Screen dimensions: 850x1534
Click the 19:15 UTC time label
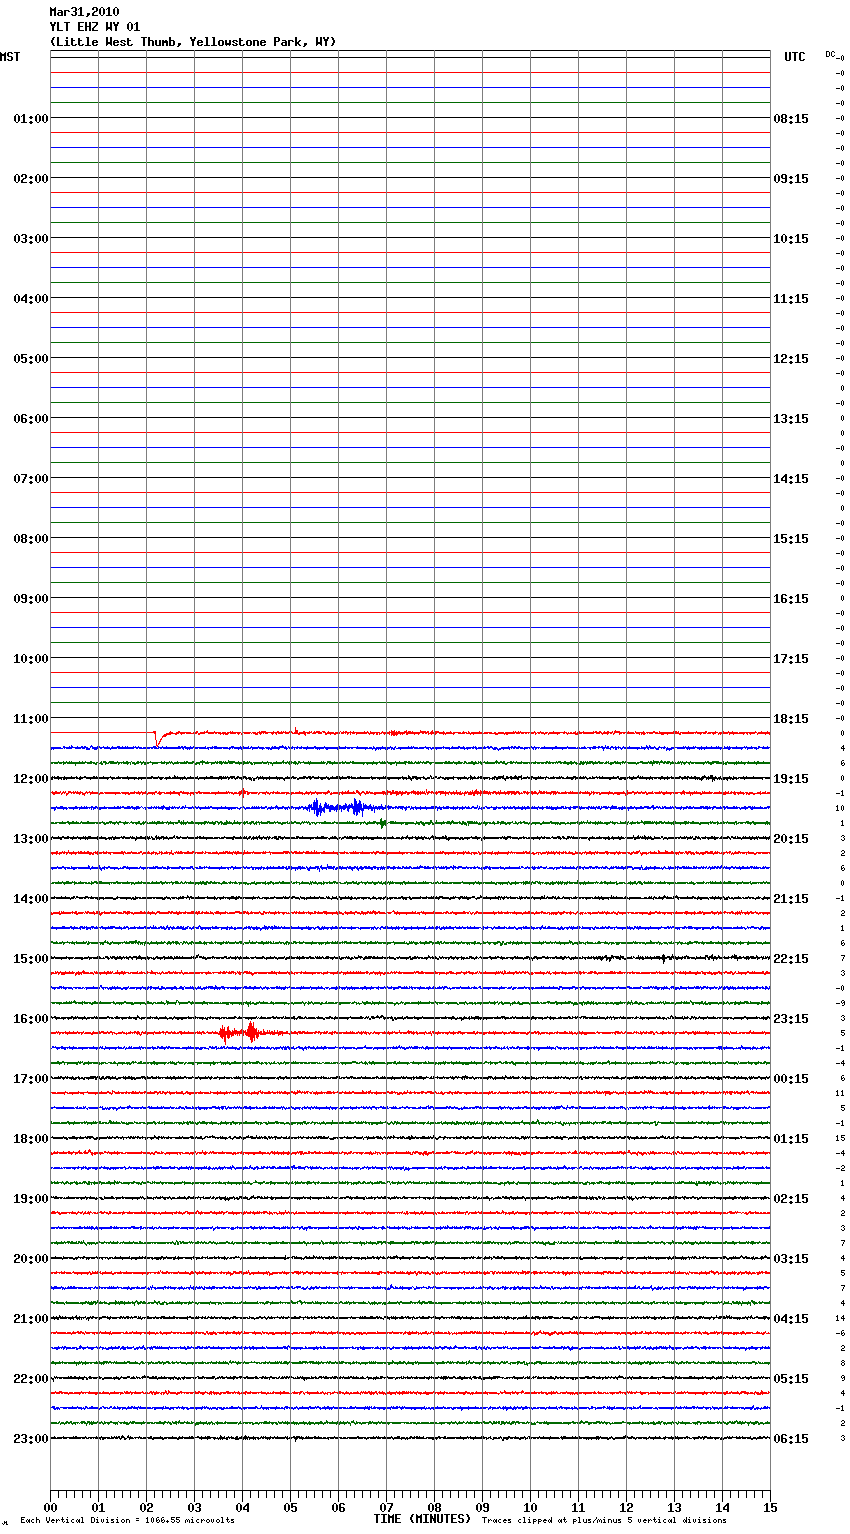791,779
